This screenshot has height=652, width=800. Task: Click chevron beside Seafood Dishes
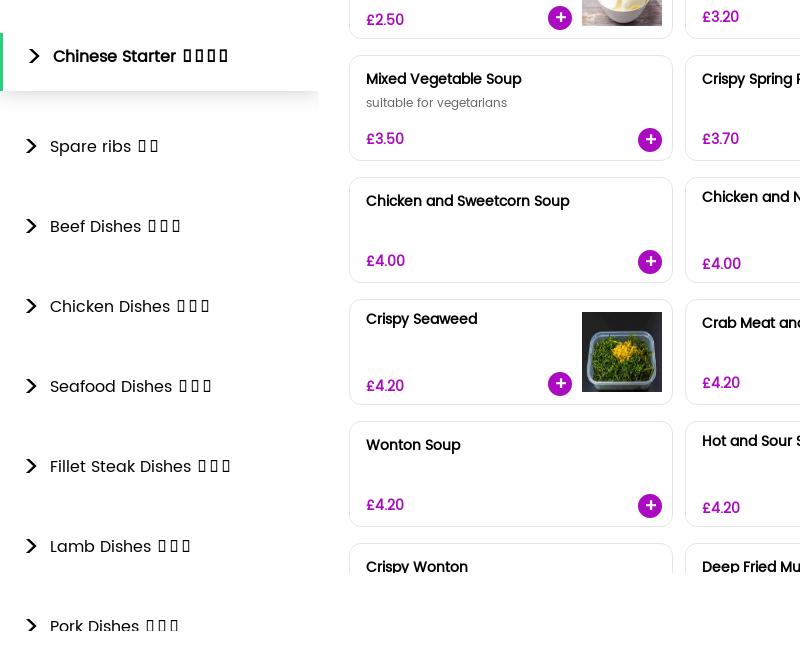31,387
